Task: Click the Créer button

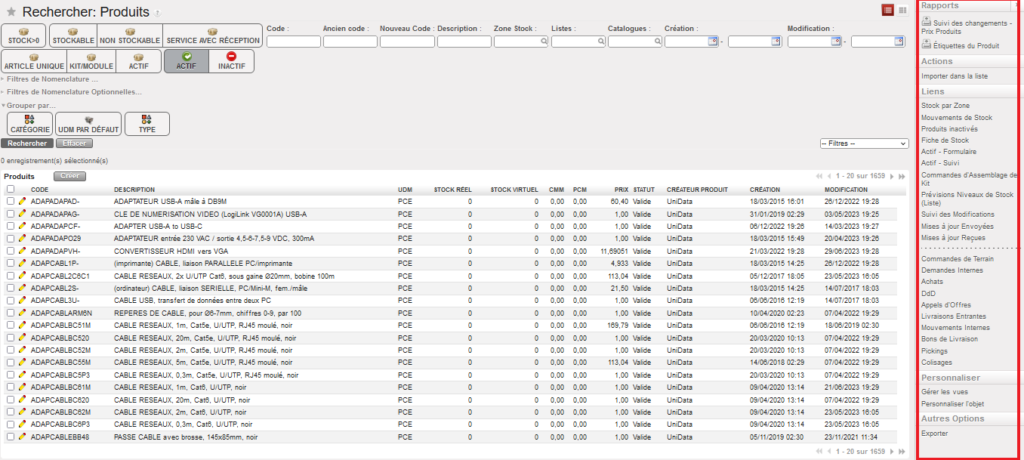Action: point(69,175)
